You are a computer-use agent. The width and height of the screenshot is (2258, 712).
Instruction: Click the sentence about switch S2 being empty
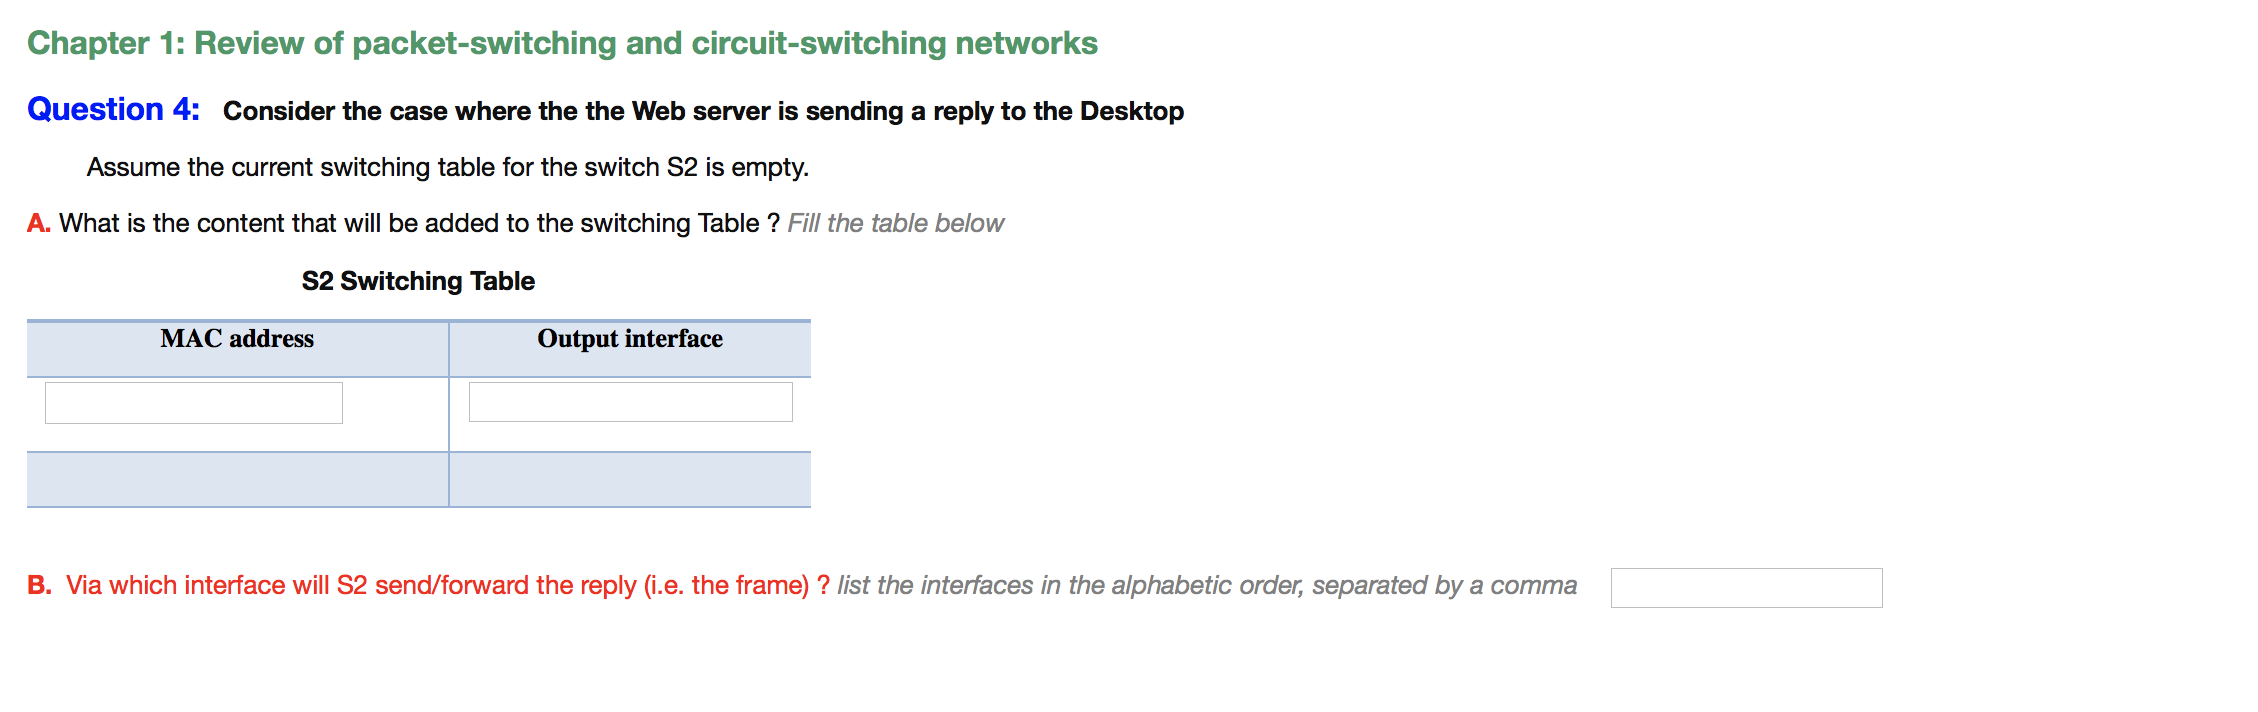pyautogui.click(x=448, y=167)
